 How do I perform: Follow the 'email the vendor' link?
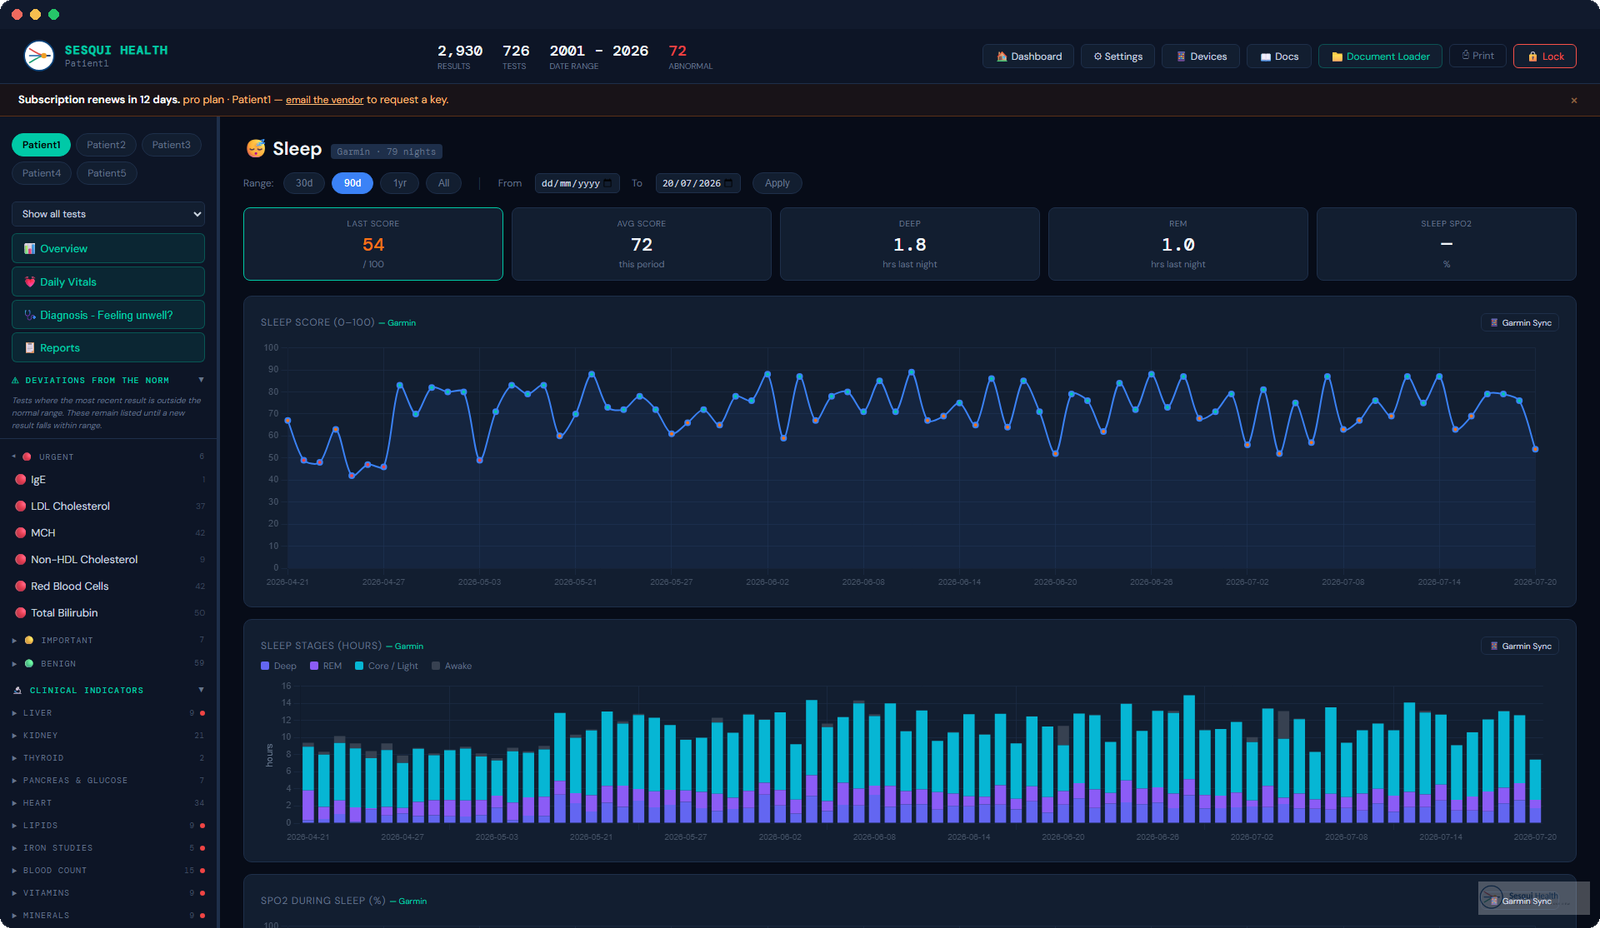324,100
